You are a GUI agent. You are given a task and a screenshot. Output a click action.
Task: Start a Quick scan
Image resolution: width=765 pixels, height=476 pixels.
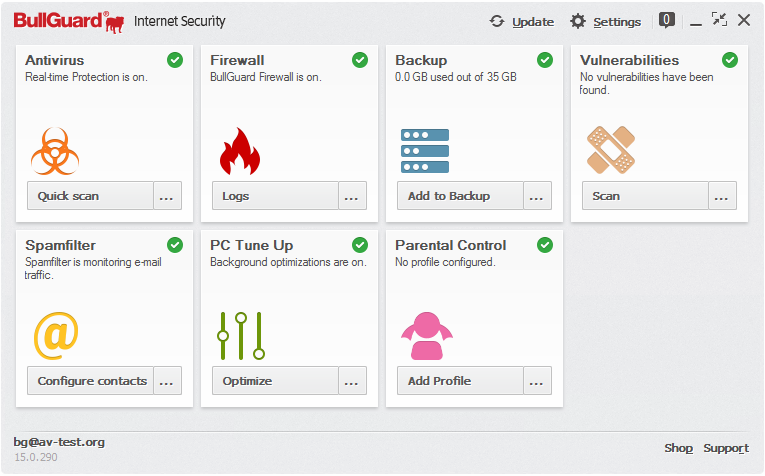(90, 196)
